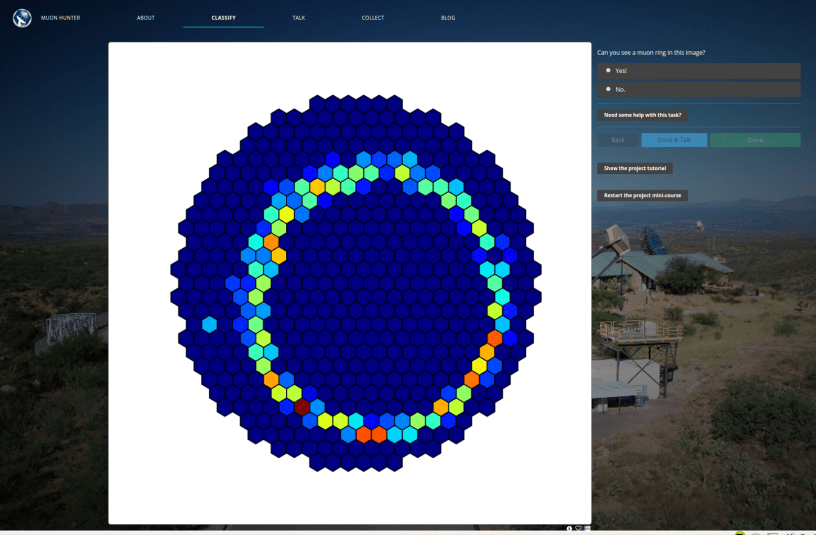
Task: Select the 'No.' answer option
Action: (698, 89)
